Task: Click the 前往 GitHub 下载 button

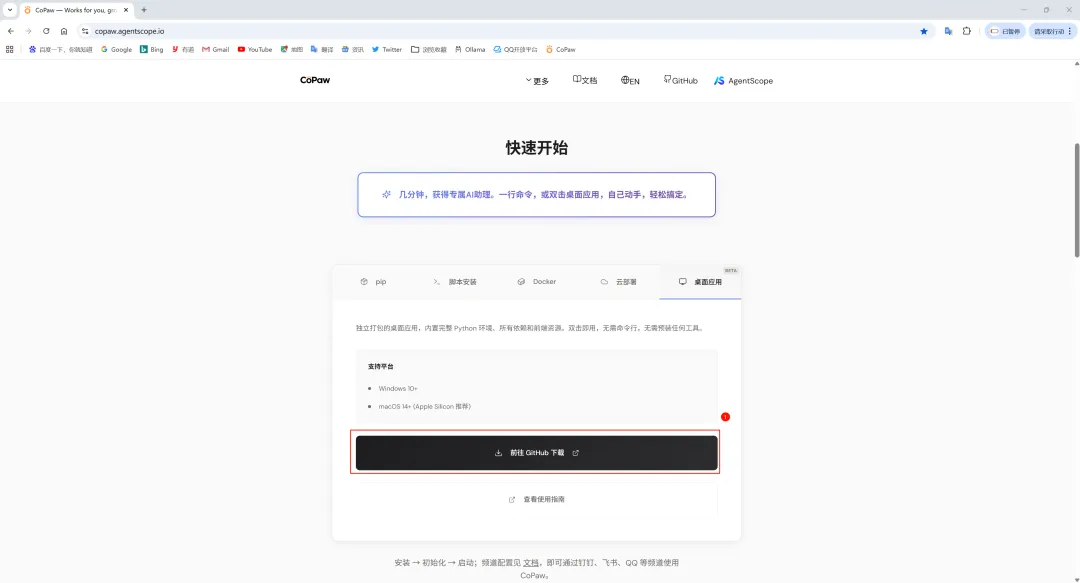Action: pyautogui.click(x=537, y=453)
